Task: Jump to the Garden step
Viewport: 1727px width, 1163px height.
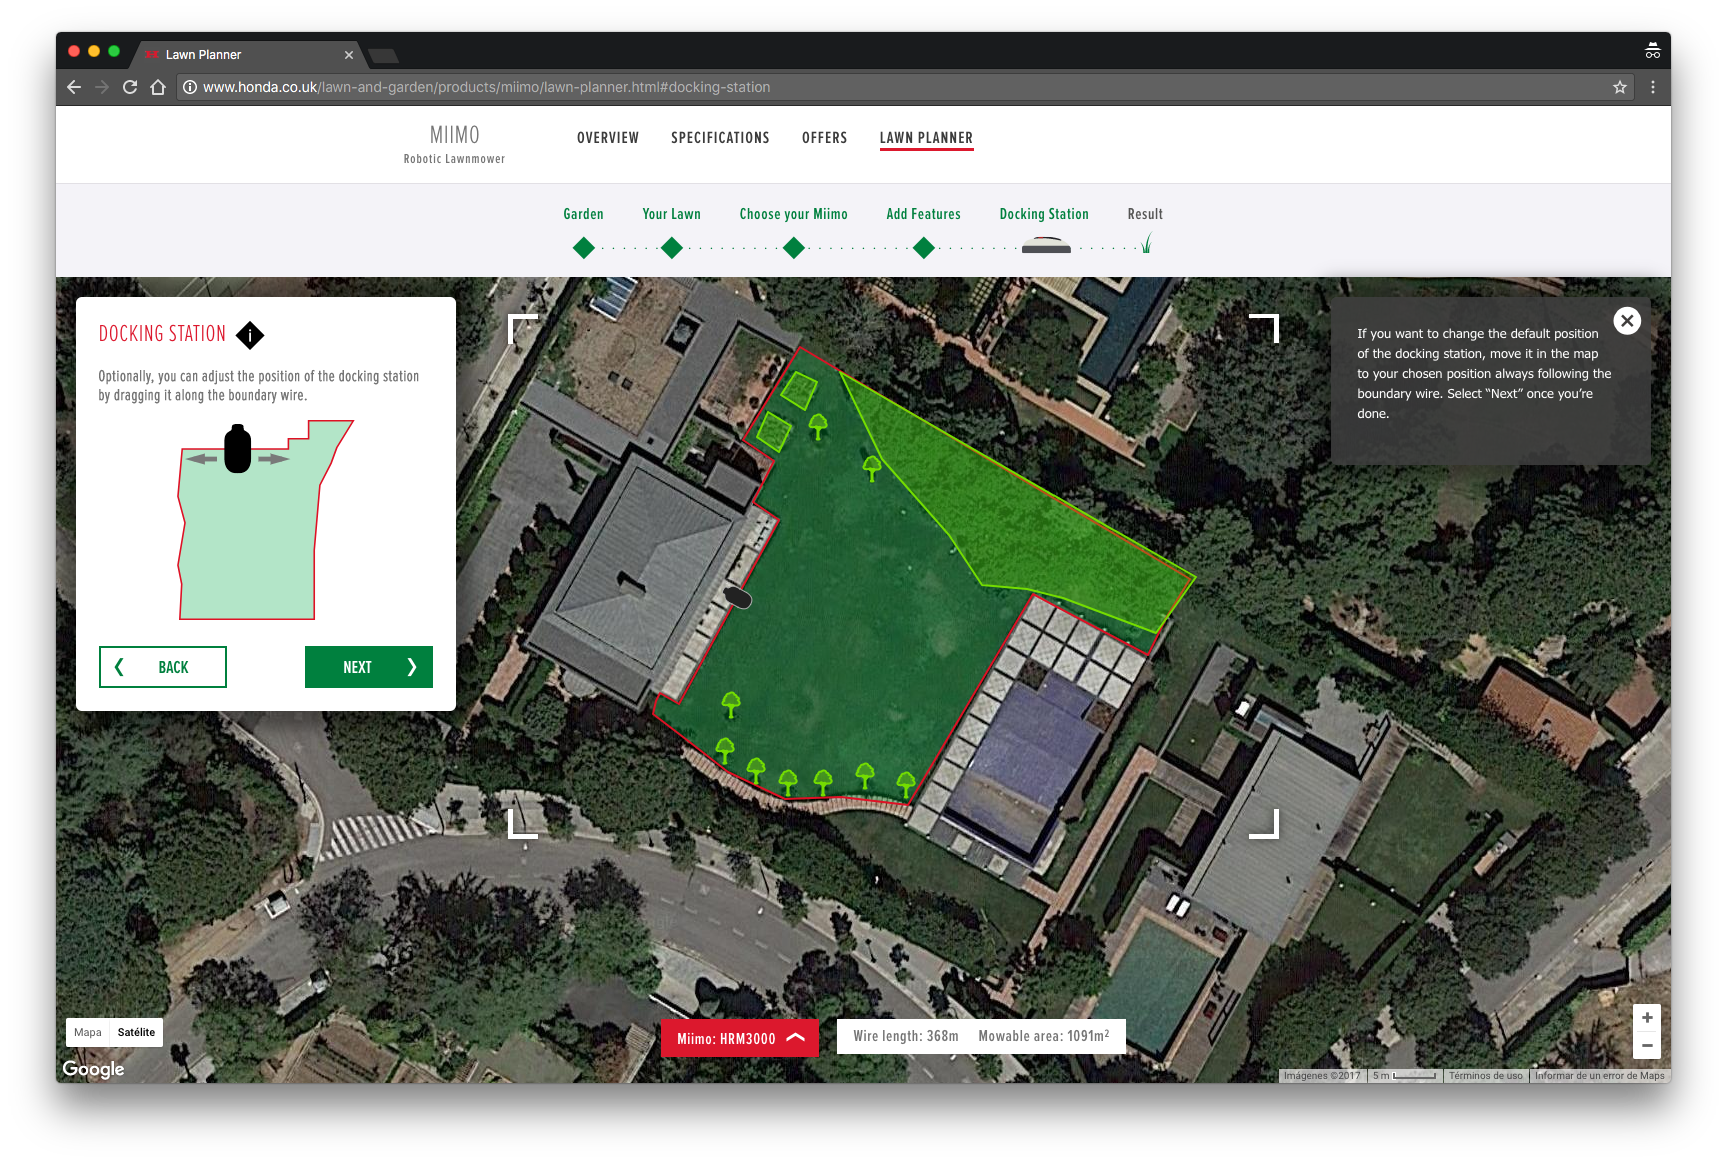Action: [584, 248]
